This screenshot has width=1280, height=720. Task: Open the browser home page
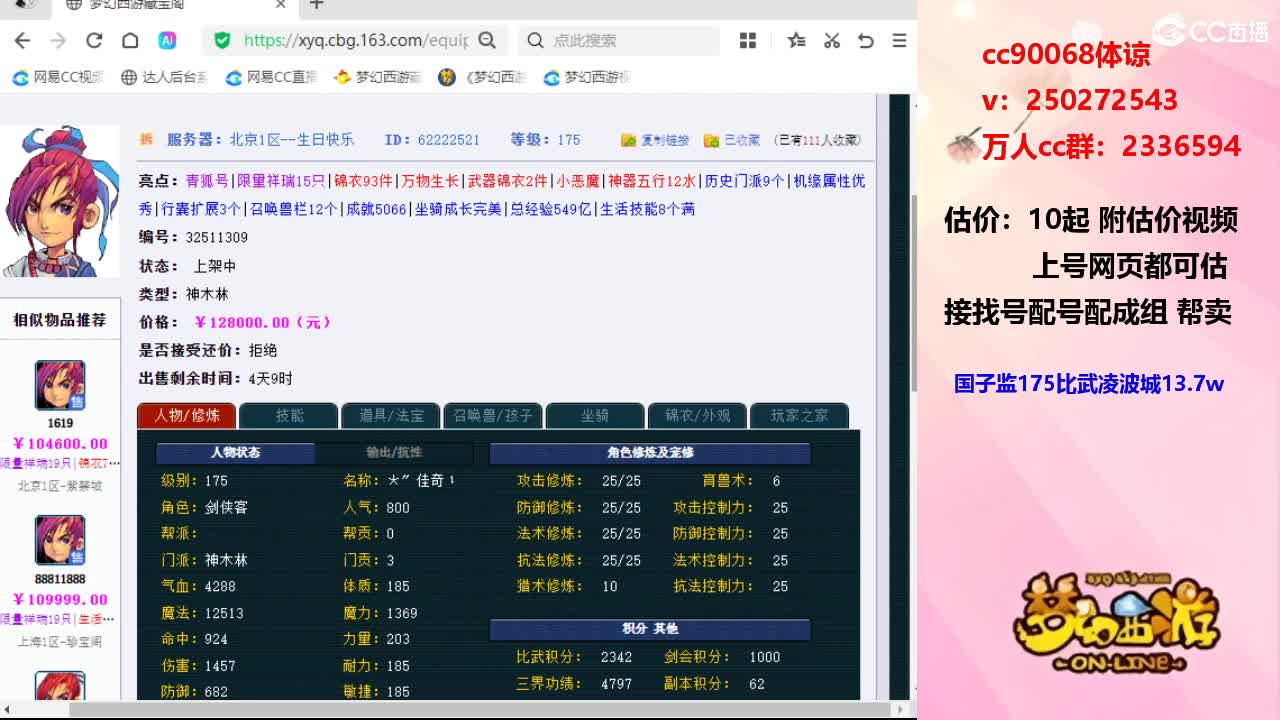[130, 40]
